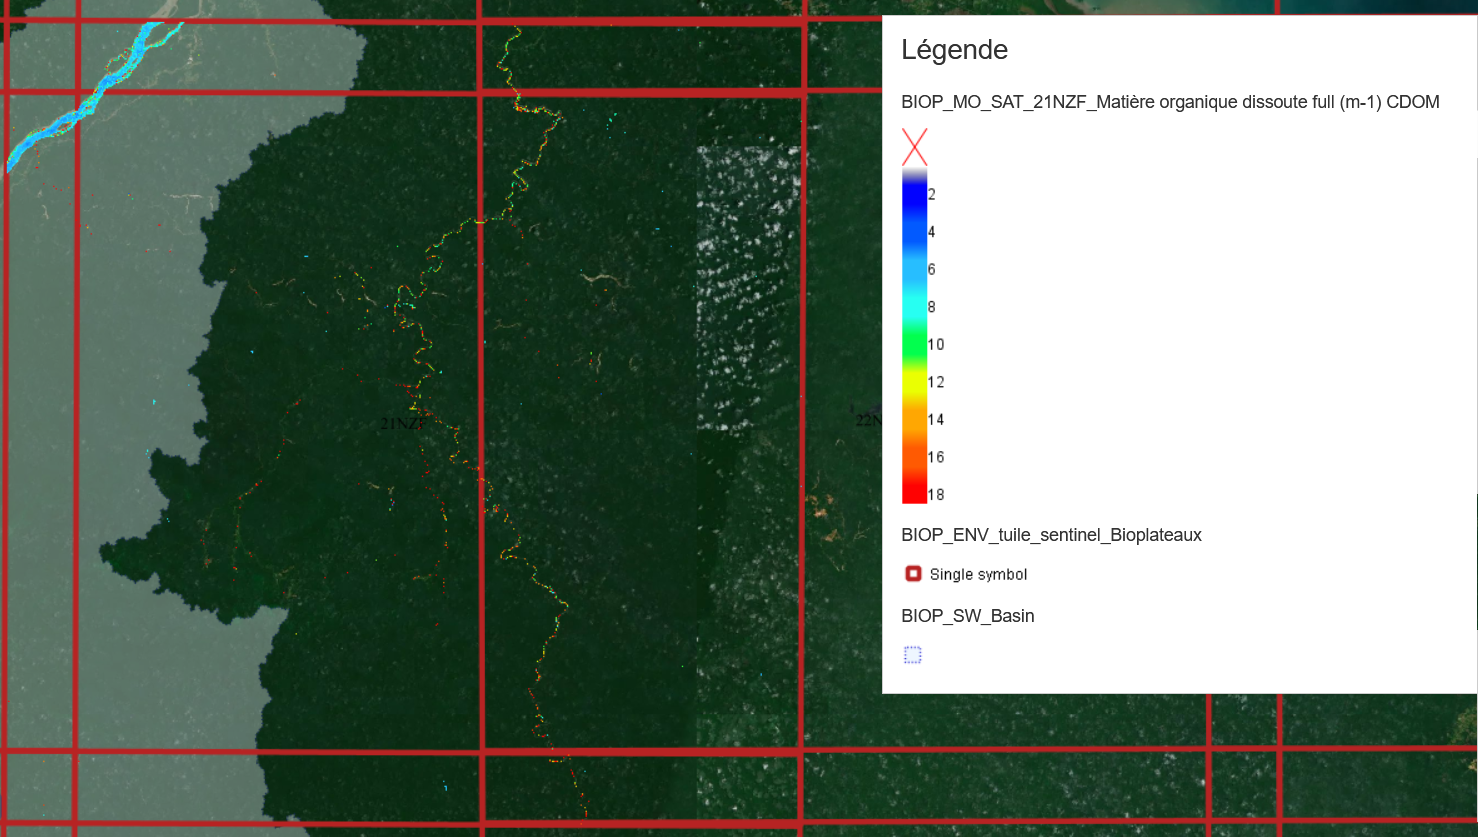Click the red bottom of color ramp

pyautogui.click(x=914, y=490)
